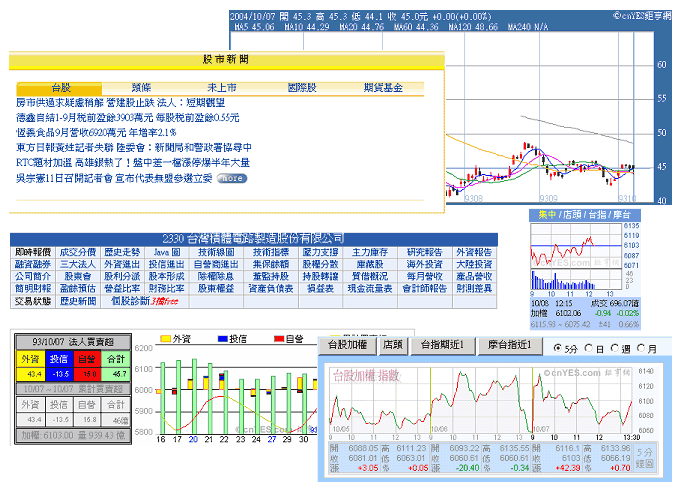The height and width of the screenshot is (500, 680).
Task: Open the 自營商進出 link
Action: coord(216,265)
